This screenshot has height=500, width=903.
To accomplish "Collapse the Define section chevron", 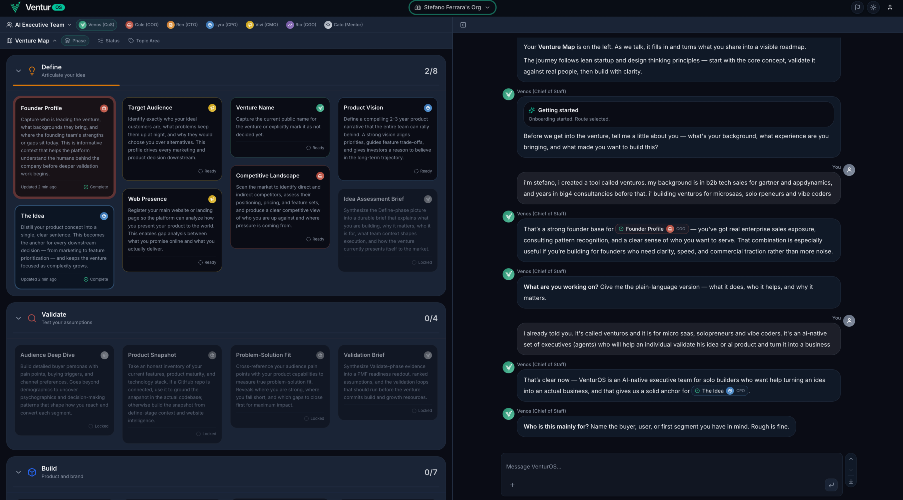I will [18, 71].
